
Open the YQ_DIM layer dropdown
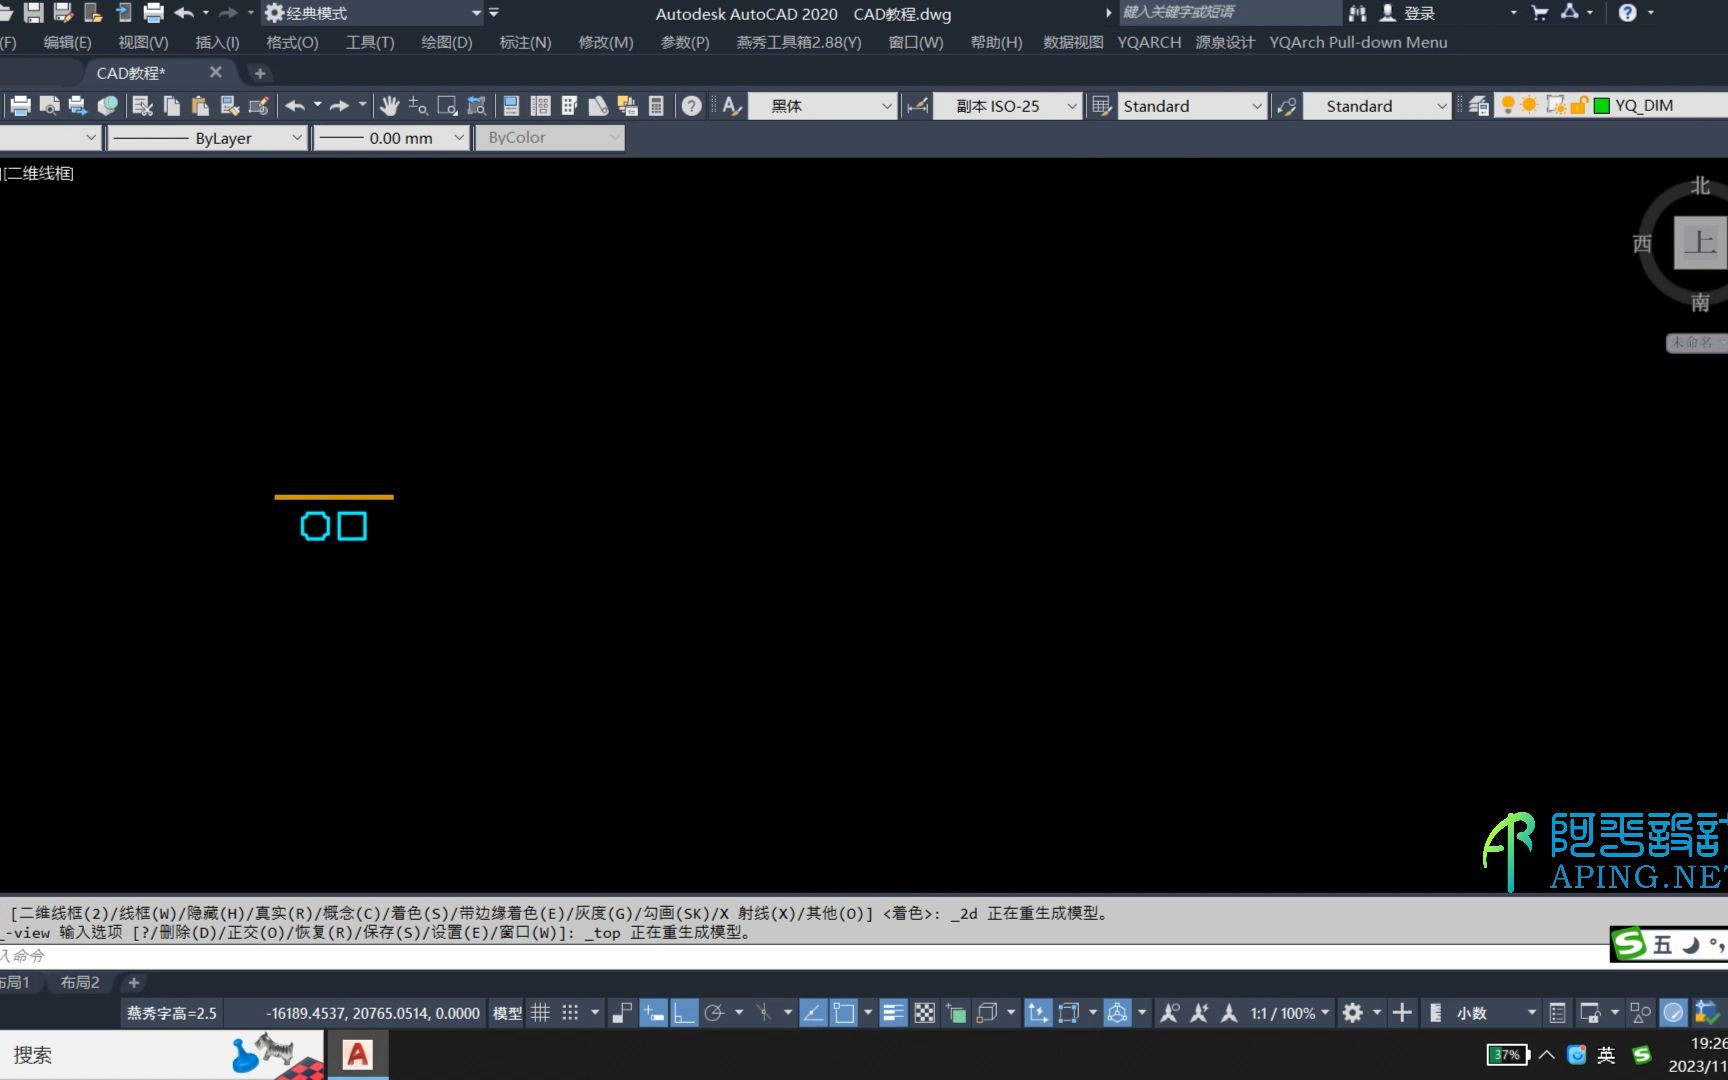coord(1612,106)
